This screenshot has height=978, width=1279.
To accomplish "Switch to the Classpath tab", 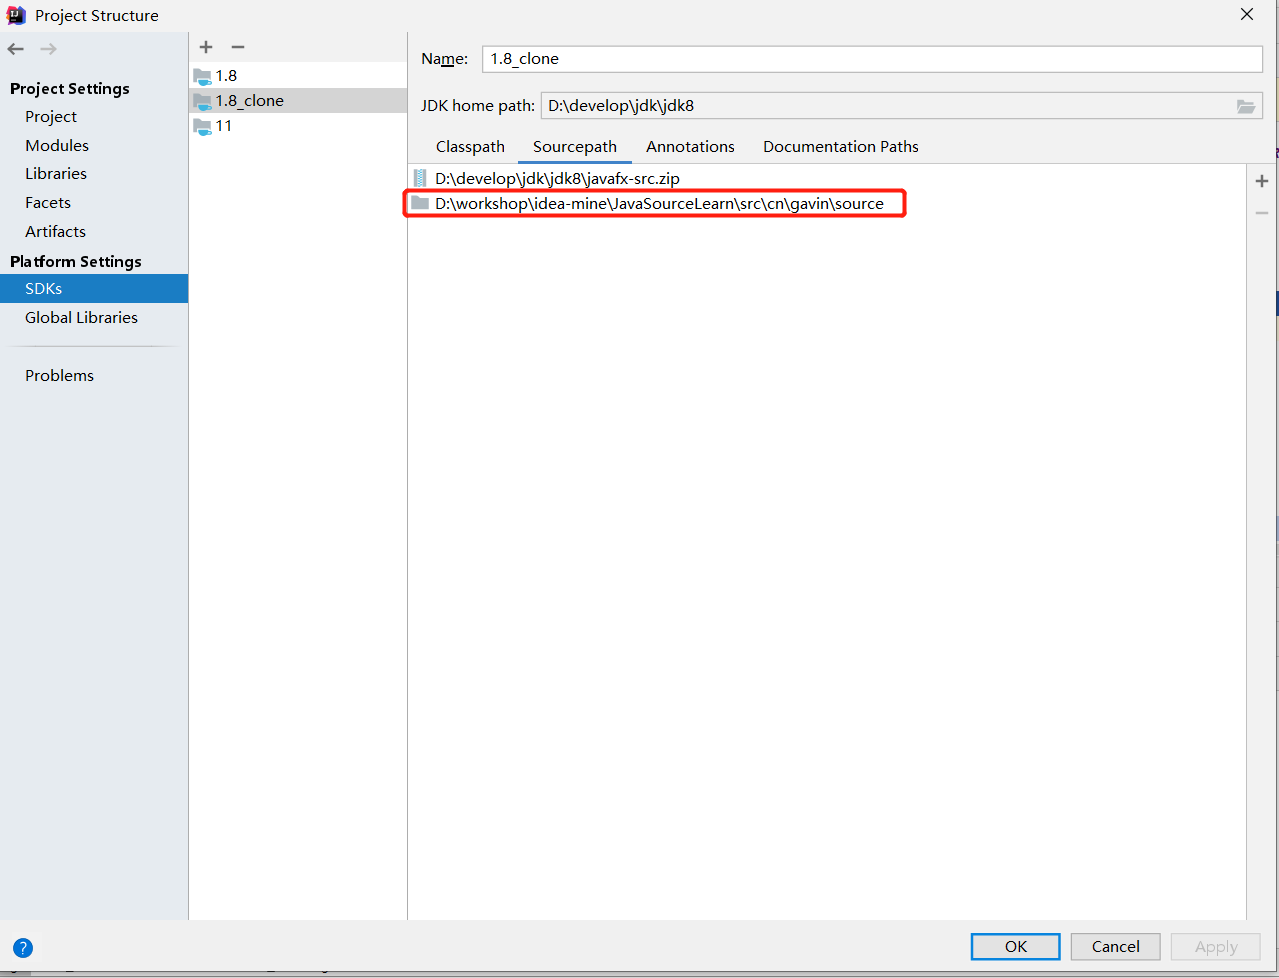I will (x=470, y=147).
